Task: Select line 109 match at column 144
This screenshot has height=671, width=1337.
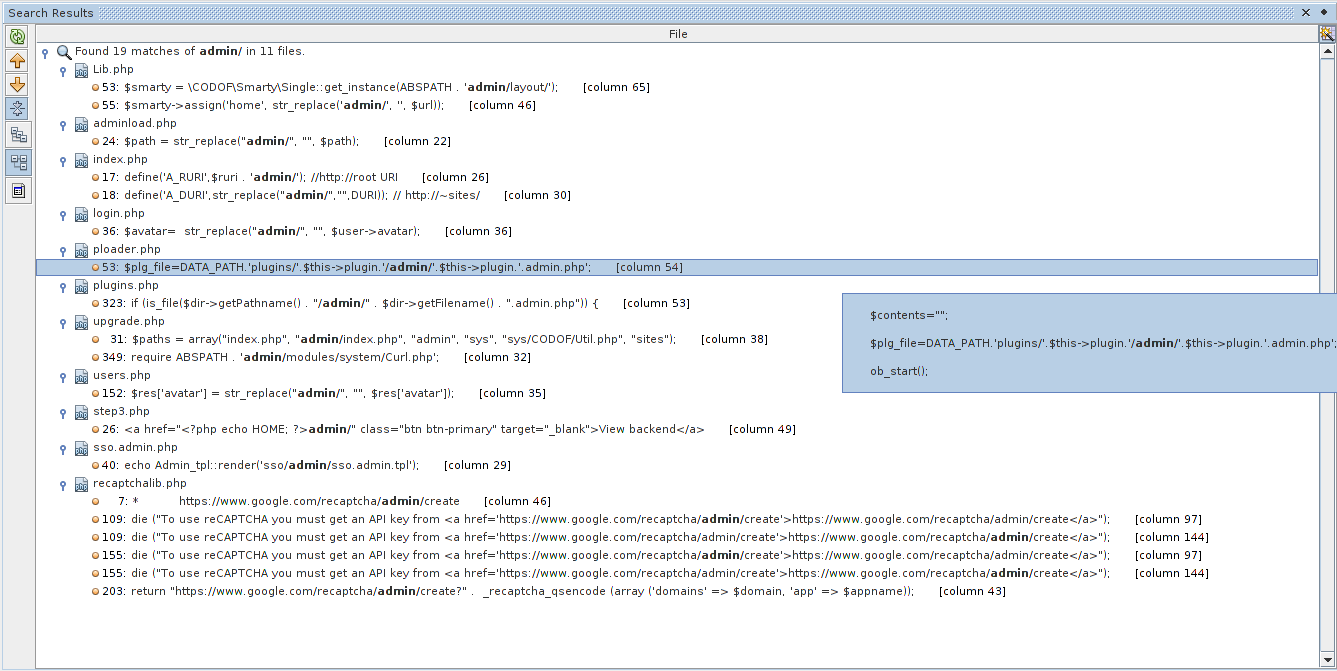Action: pyautogui.click(x=650, y=538)
